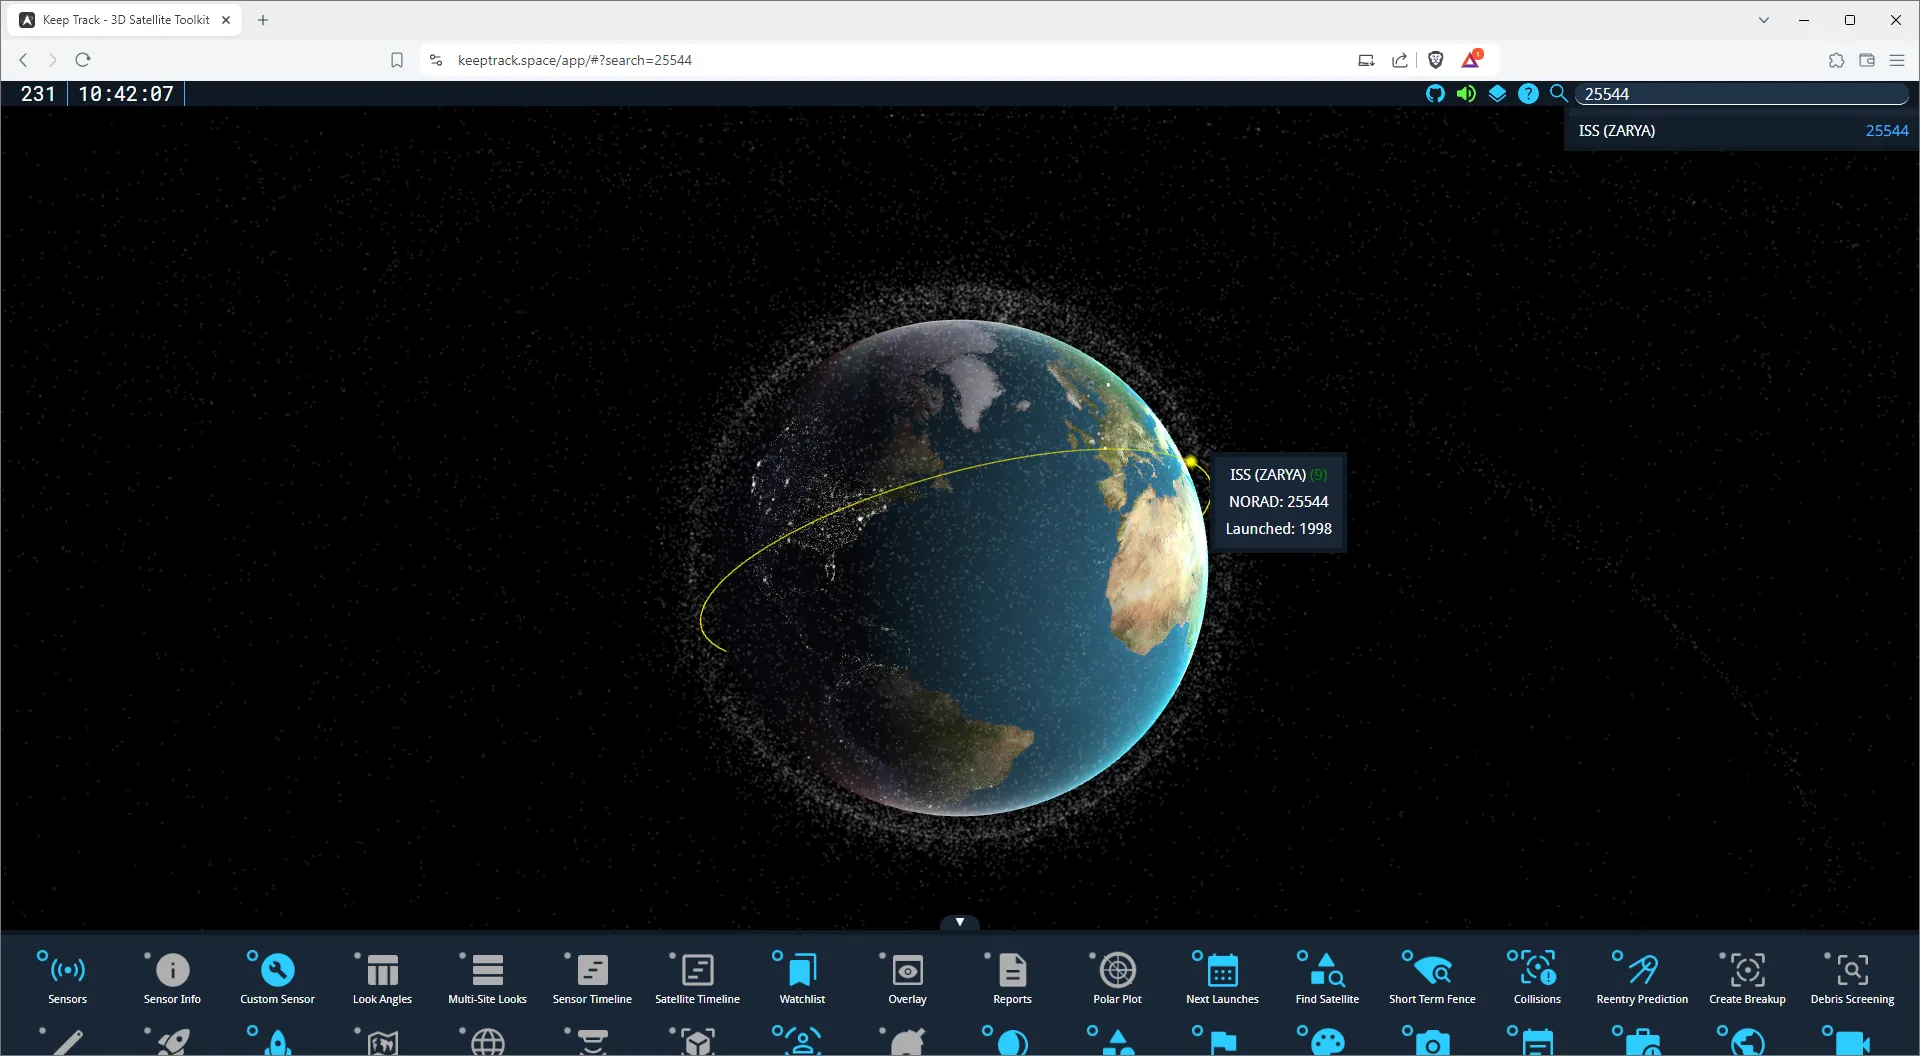Open the GitHub repository link
1920x1056 pixels.
pos(1435,93)
